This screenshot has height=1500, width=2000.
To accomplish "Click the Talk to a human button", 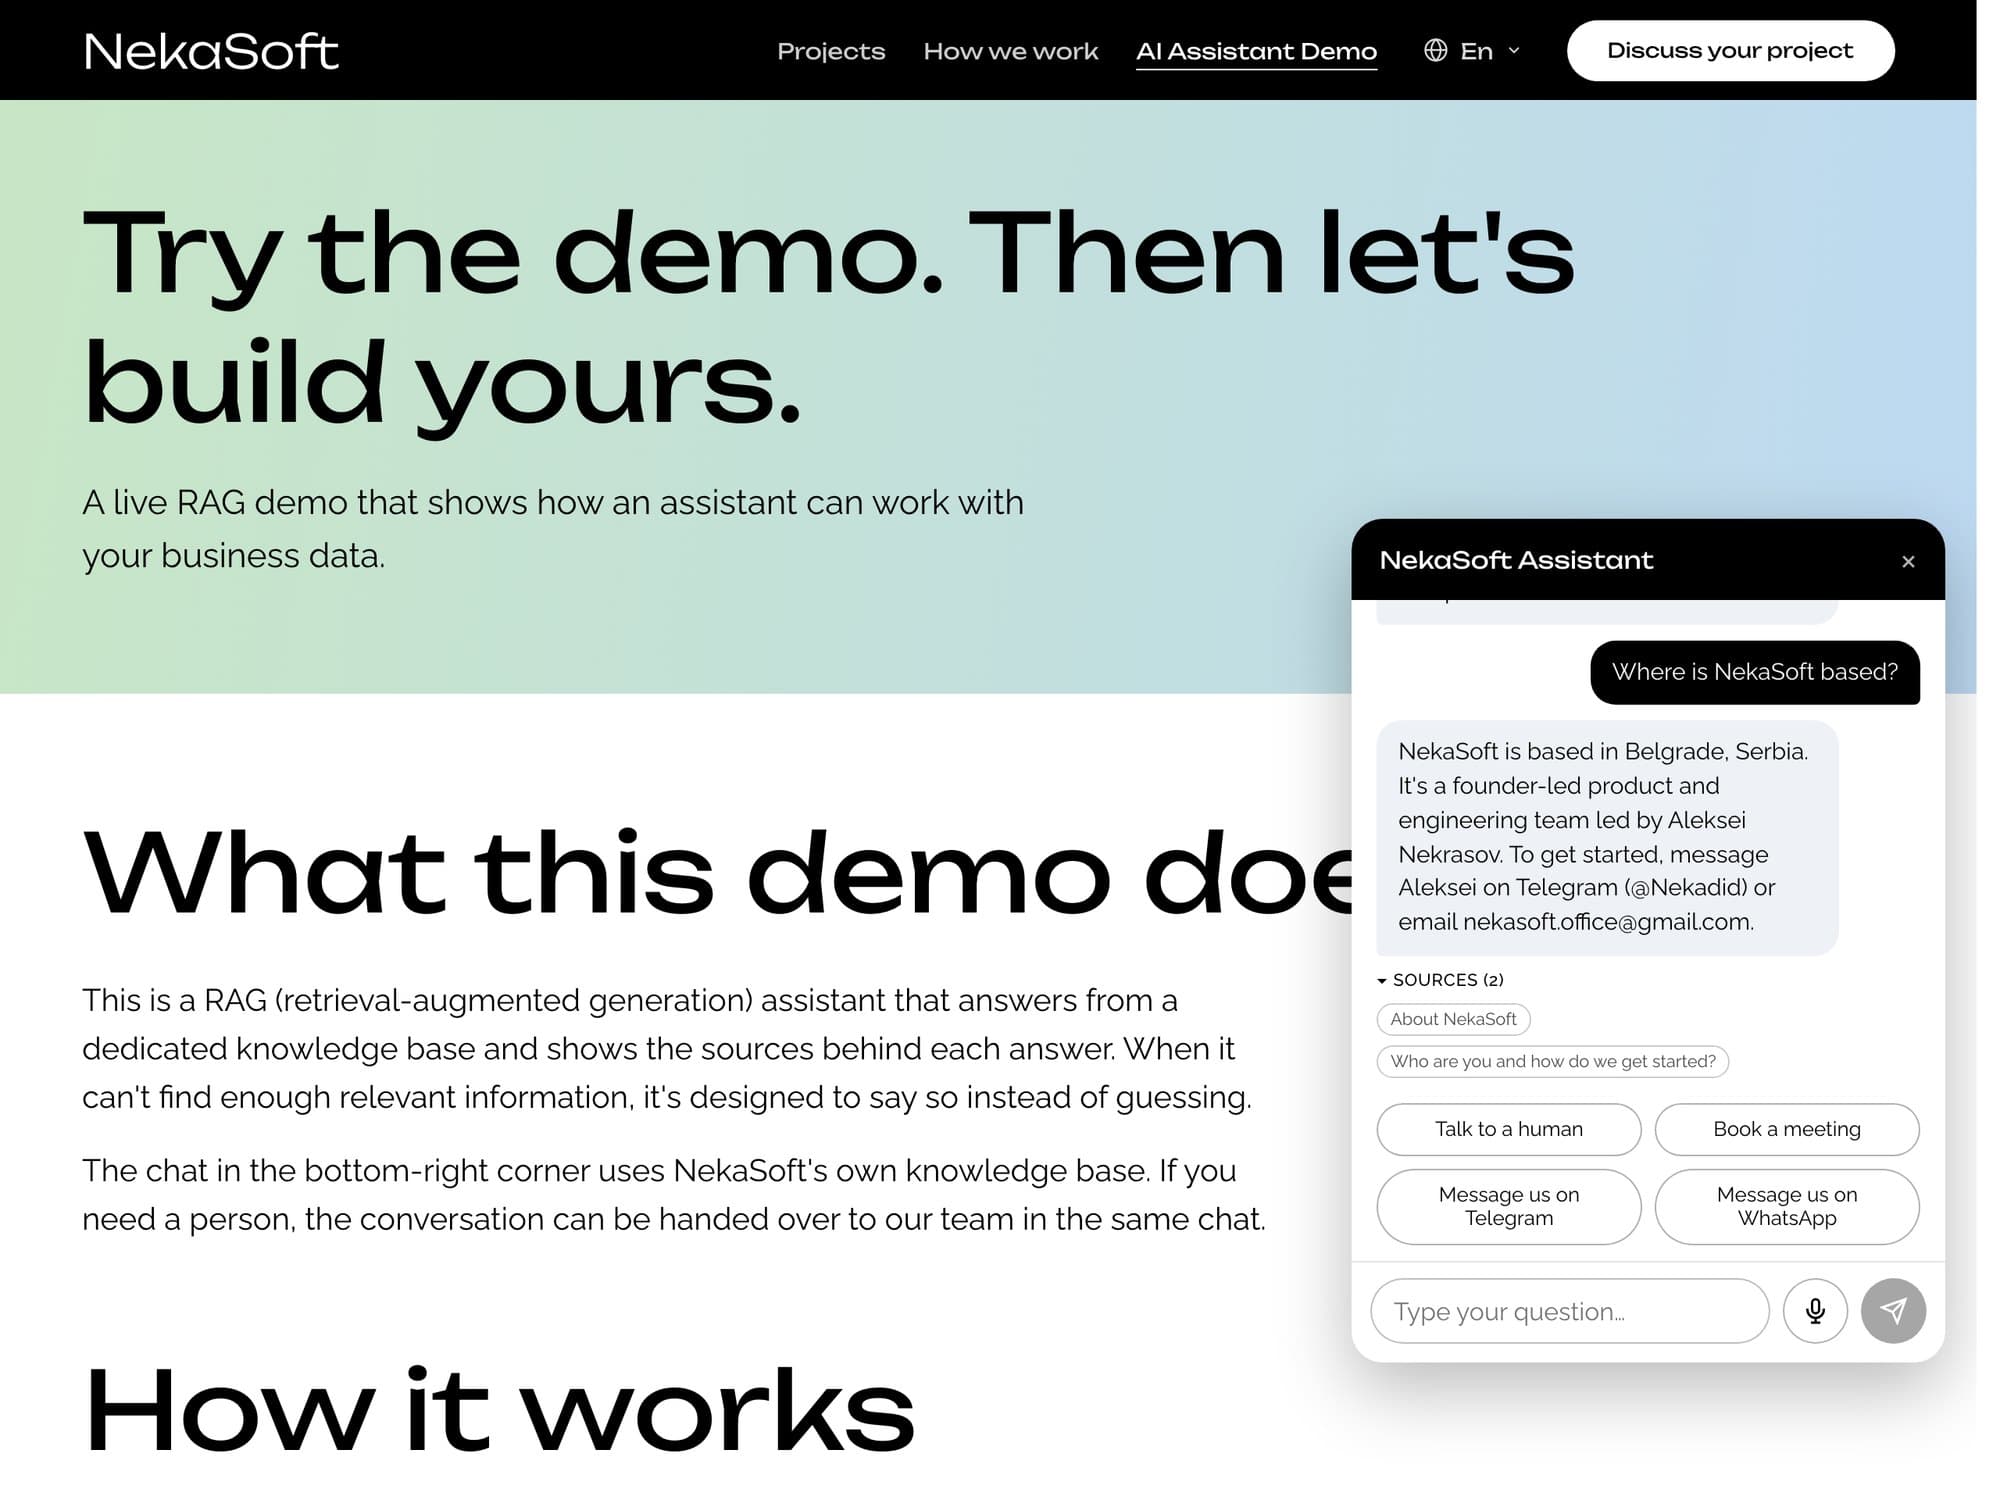I will tap(1508, 1129).
